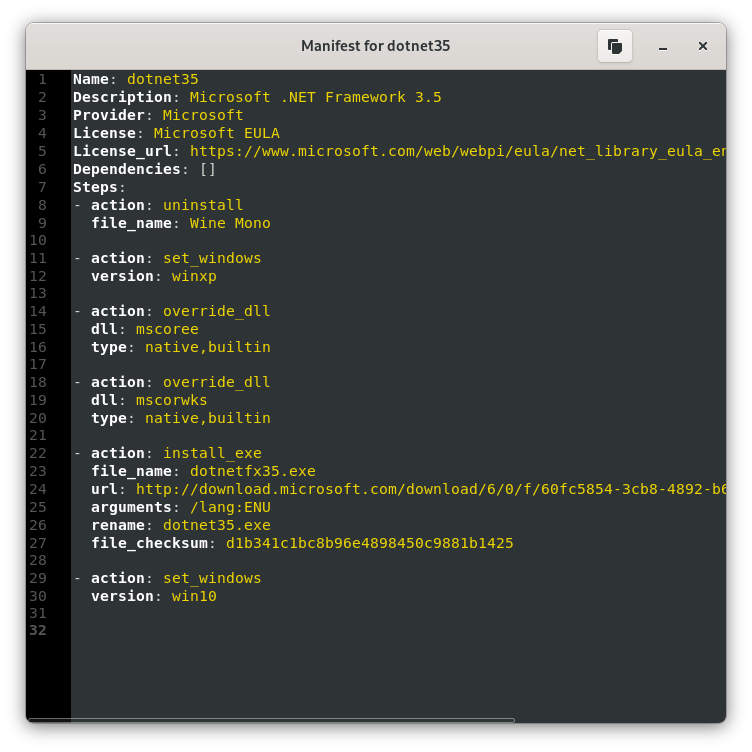The image size is (752, 752).
Task: Click line number 22 in the gutter
Action: coord(38,453)
